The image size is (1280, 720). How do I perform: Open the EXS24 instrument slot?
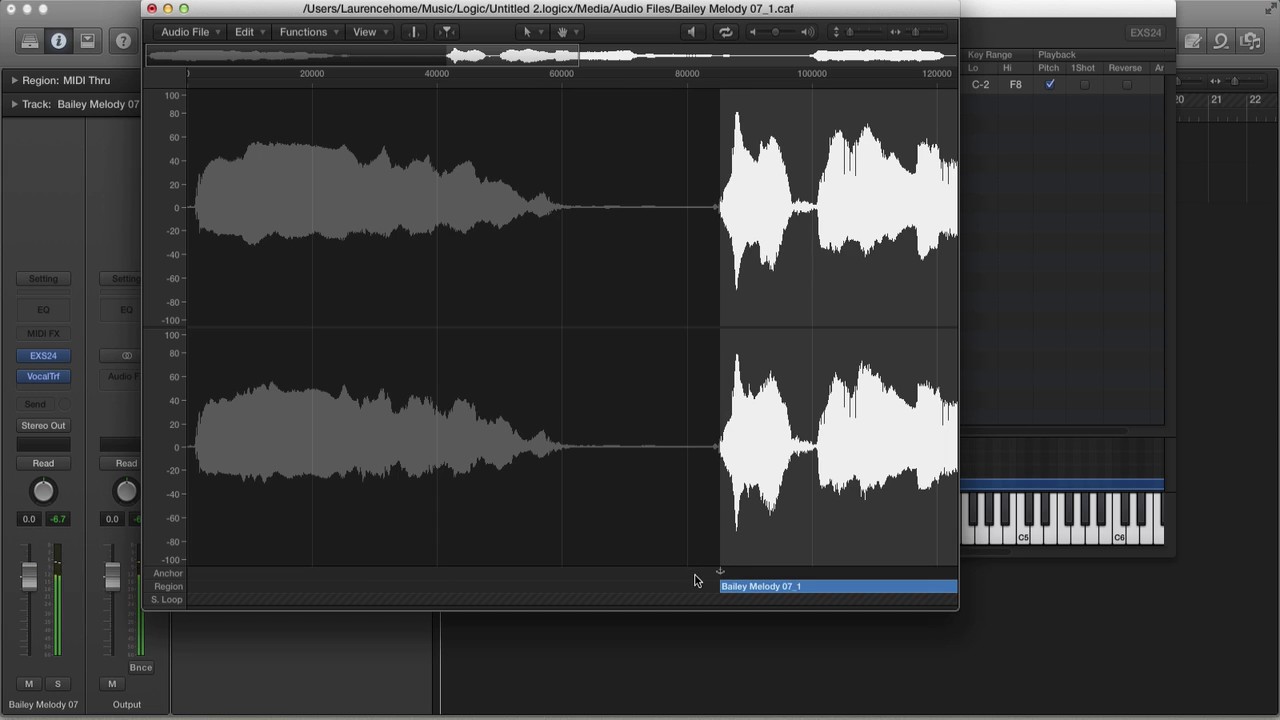[x=43, y=356]
